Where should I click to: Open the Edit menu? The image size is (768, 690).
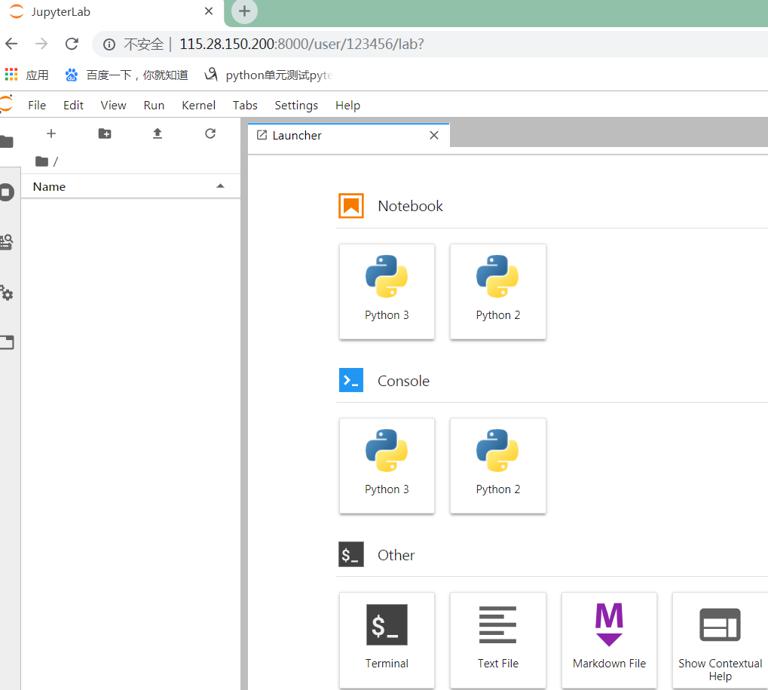[73, 105]
